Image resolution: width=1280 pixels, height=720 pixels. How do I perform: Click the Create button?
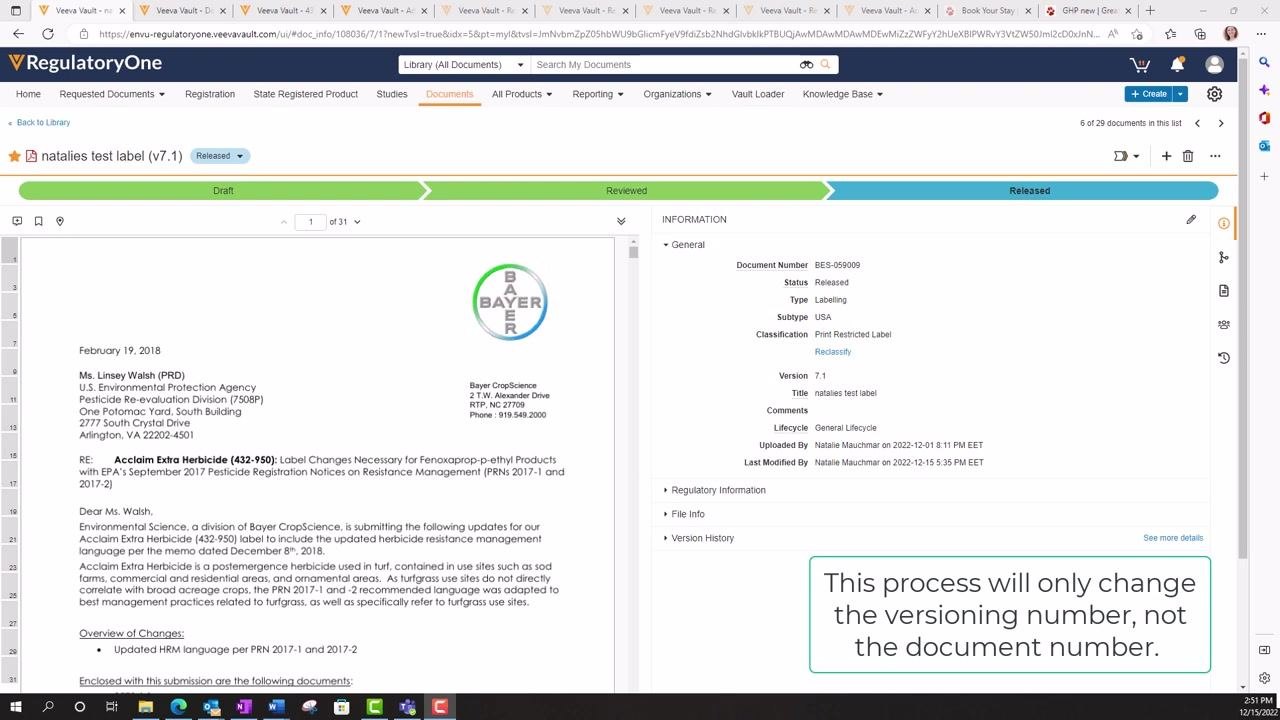tap(1149, 94)
